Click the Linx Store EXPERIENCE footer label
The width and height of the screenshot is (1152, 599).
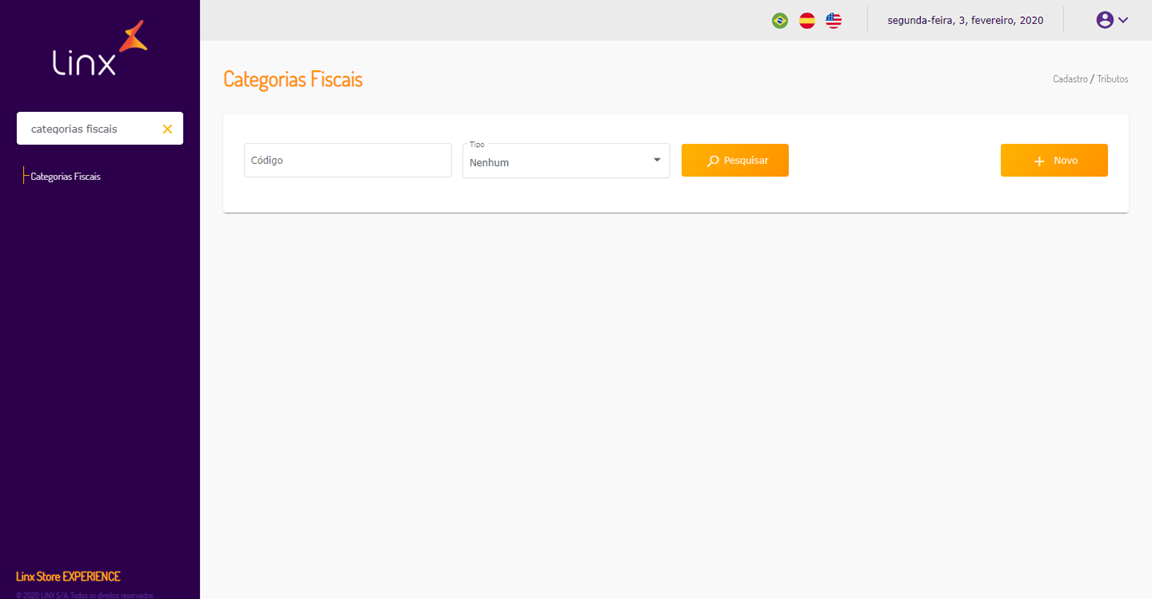[68, 577]
